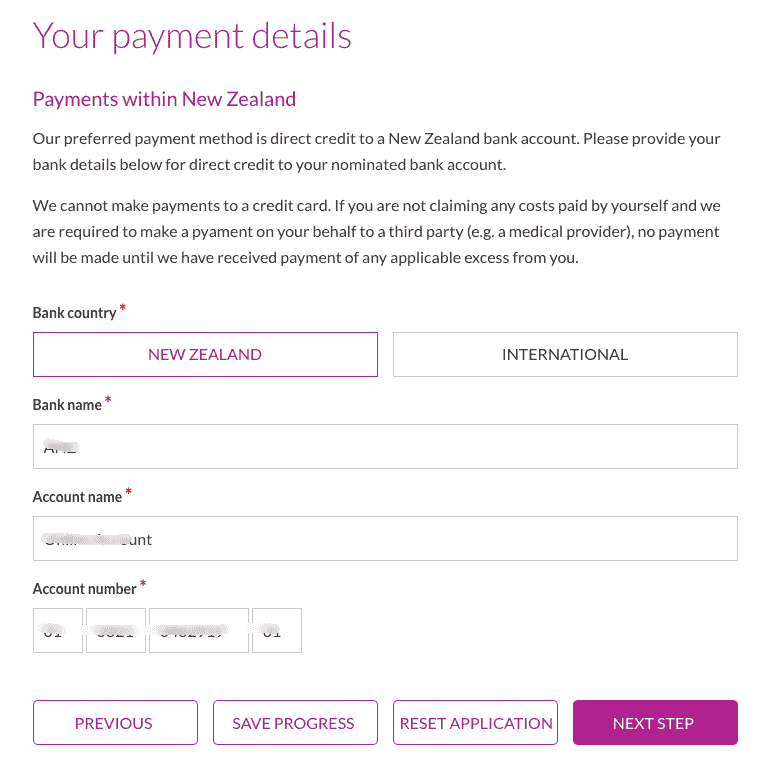Click the first account number box
Viewport: 764px width, 777px height.
point(58,631)
